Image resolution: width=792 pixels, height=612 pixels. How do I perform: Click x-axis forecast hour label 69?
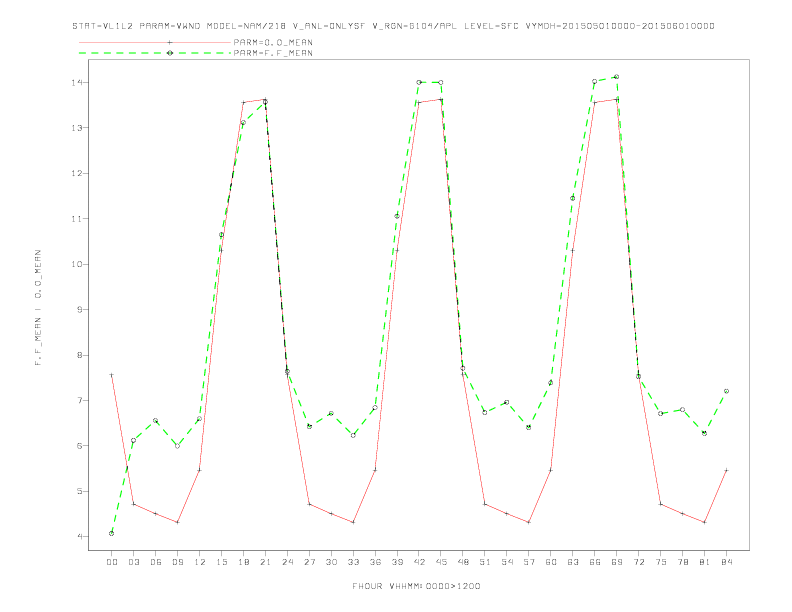617,562
